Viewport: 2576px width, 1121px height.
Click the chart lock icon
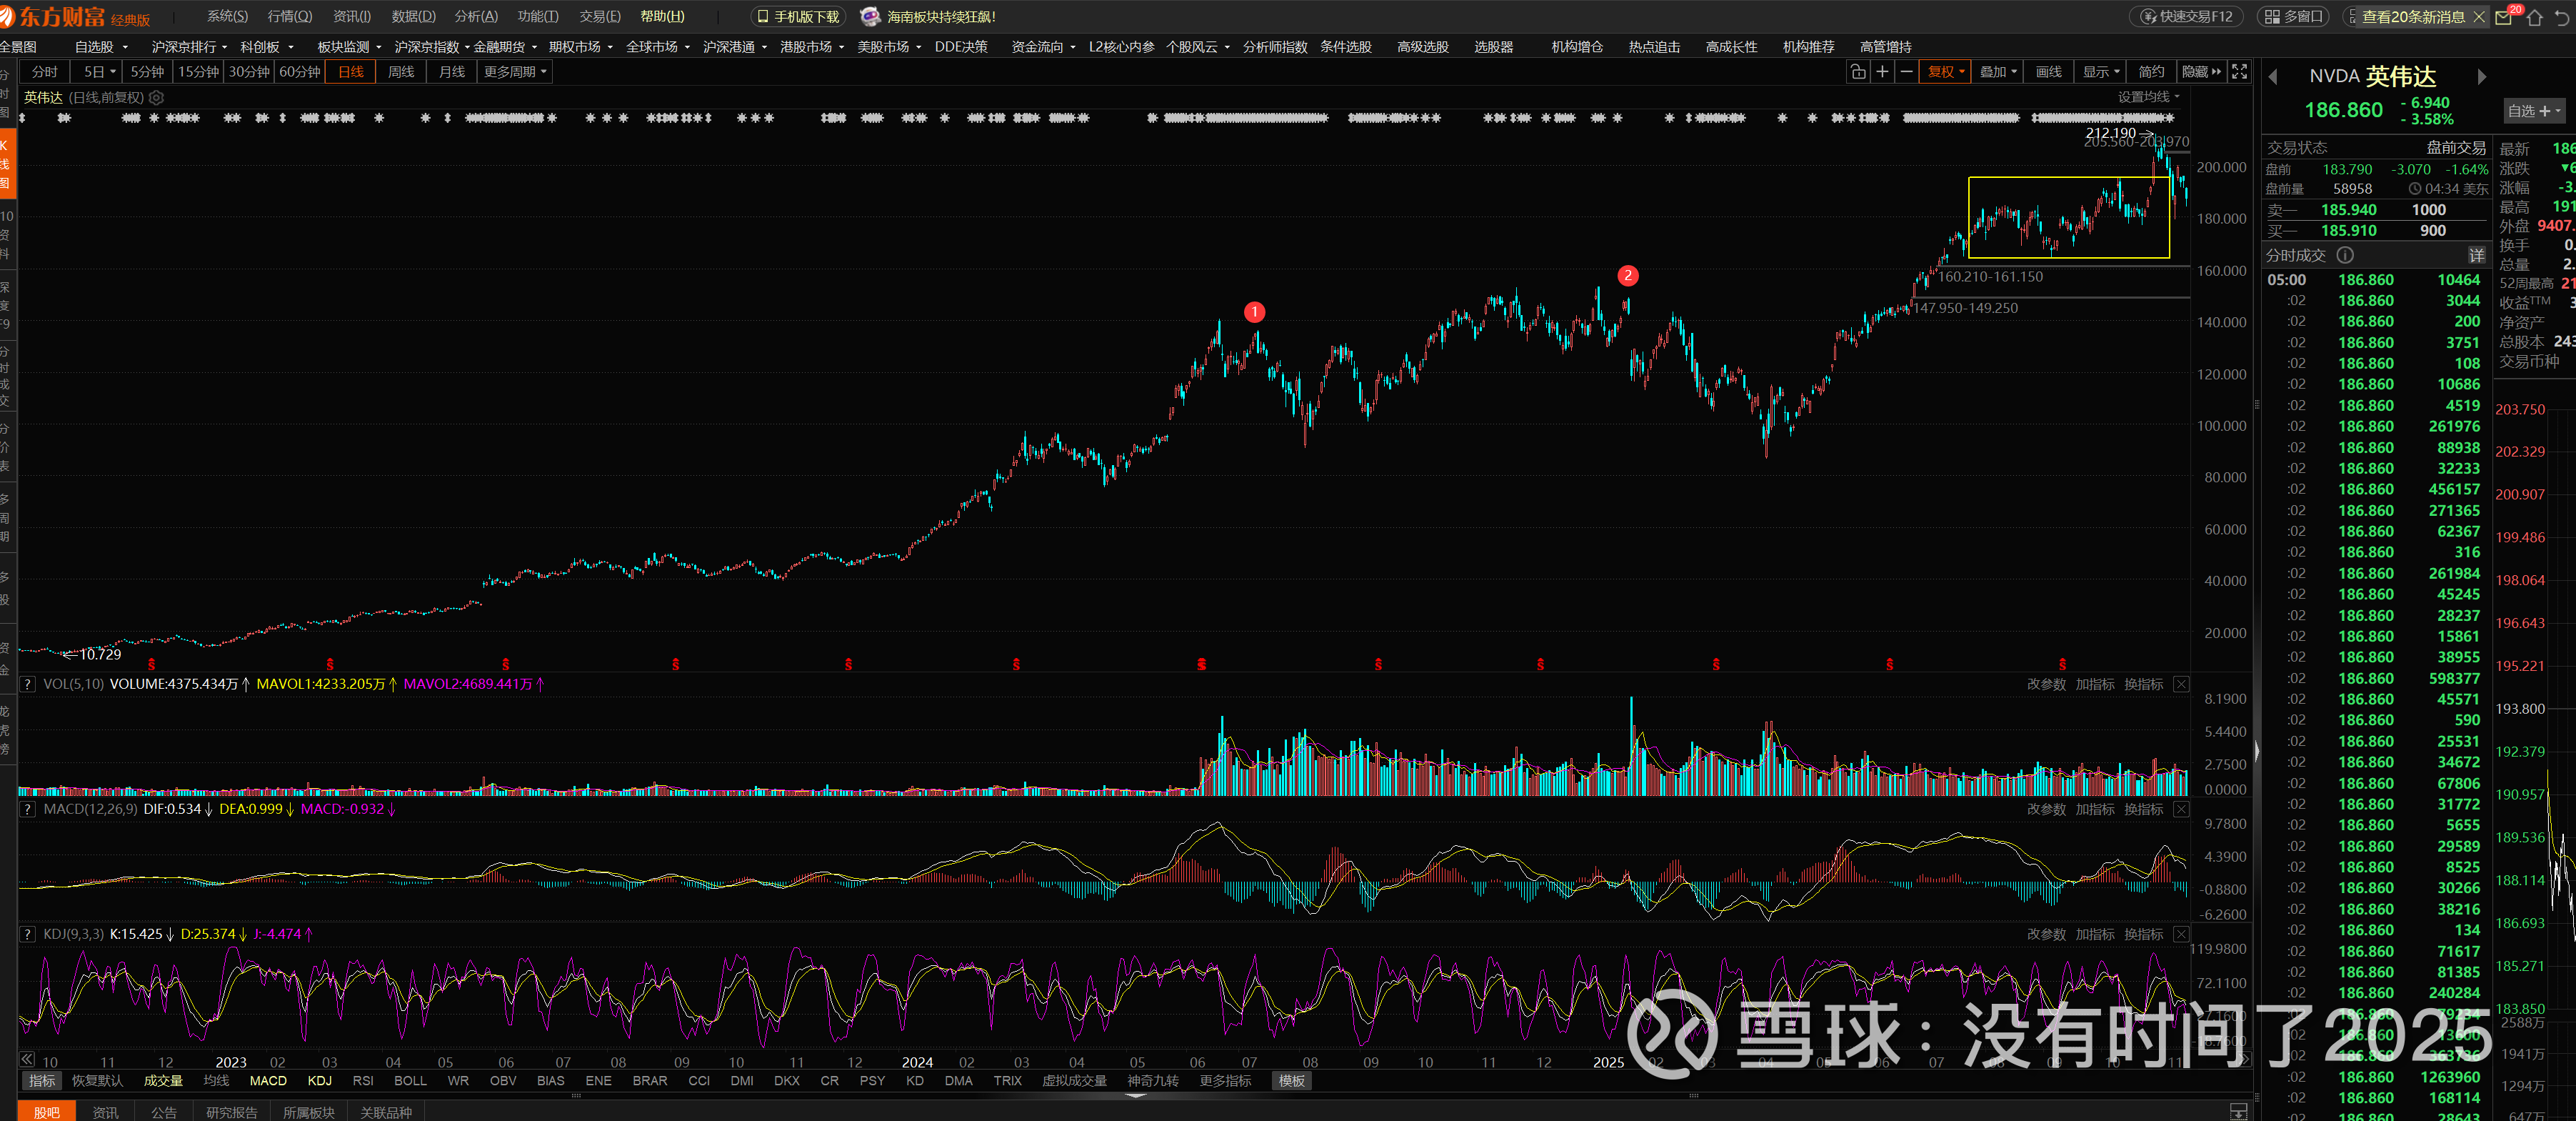point(1858,72)
